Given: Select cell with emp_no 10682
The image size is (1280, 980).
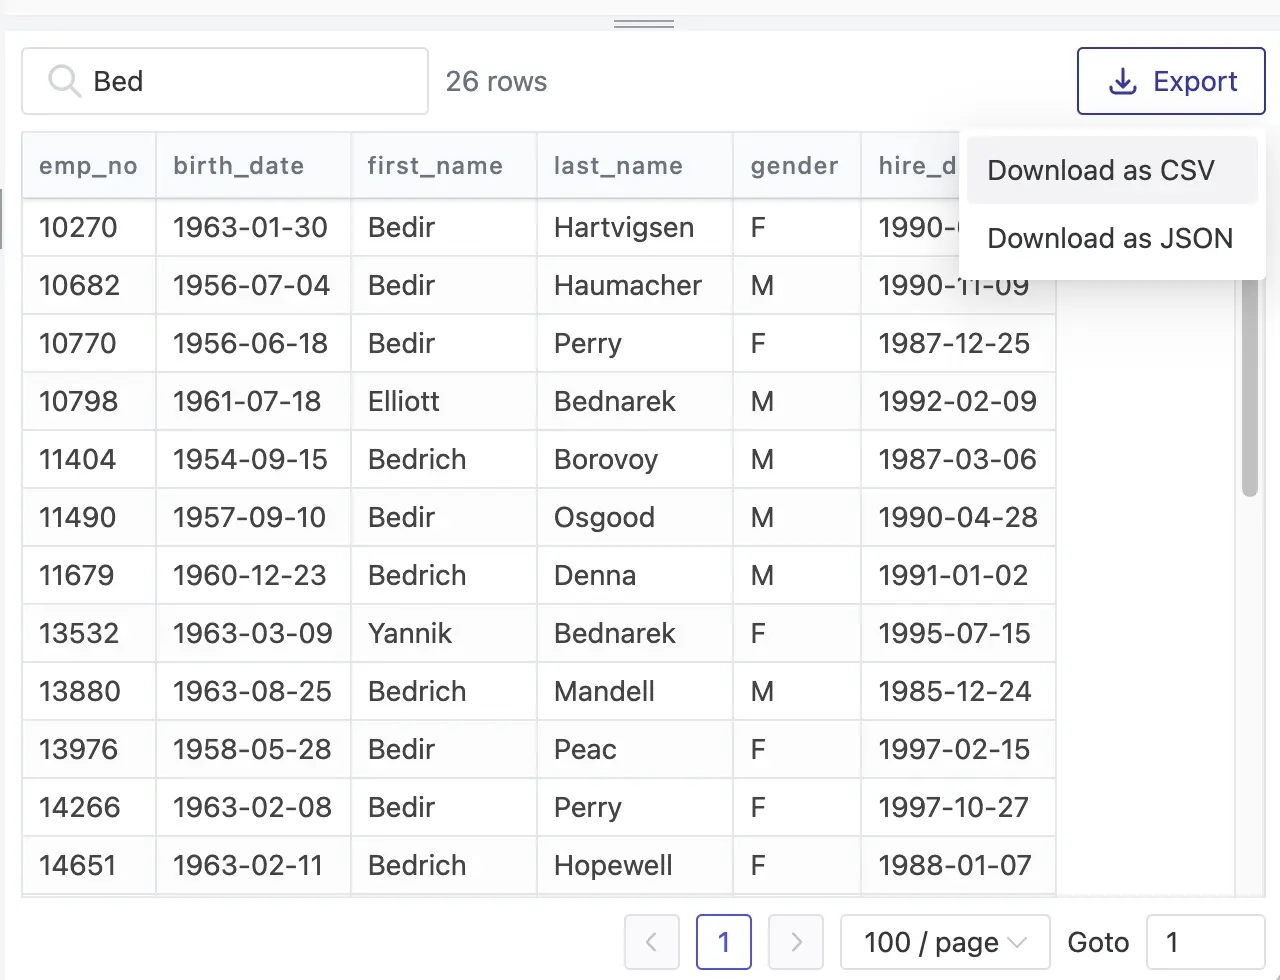Looking at the screenshot, I should pos(89,285).
